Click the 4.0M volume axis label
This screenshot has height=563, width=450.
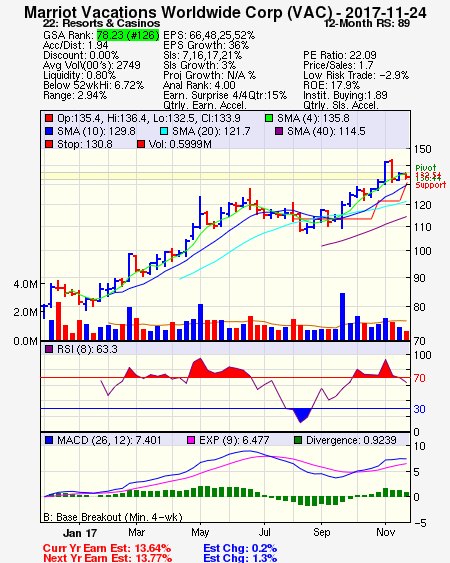[25, 284]
